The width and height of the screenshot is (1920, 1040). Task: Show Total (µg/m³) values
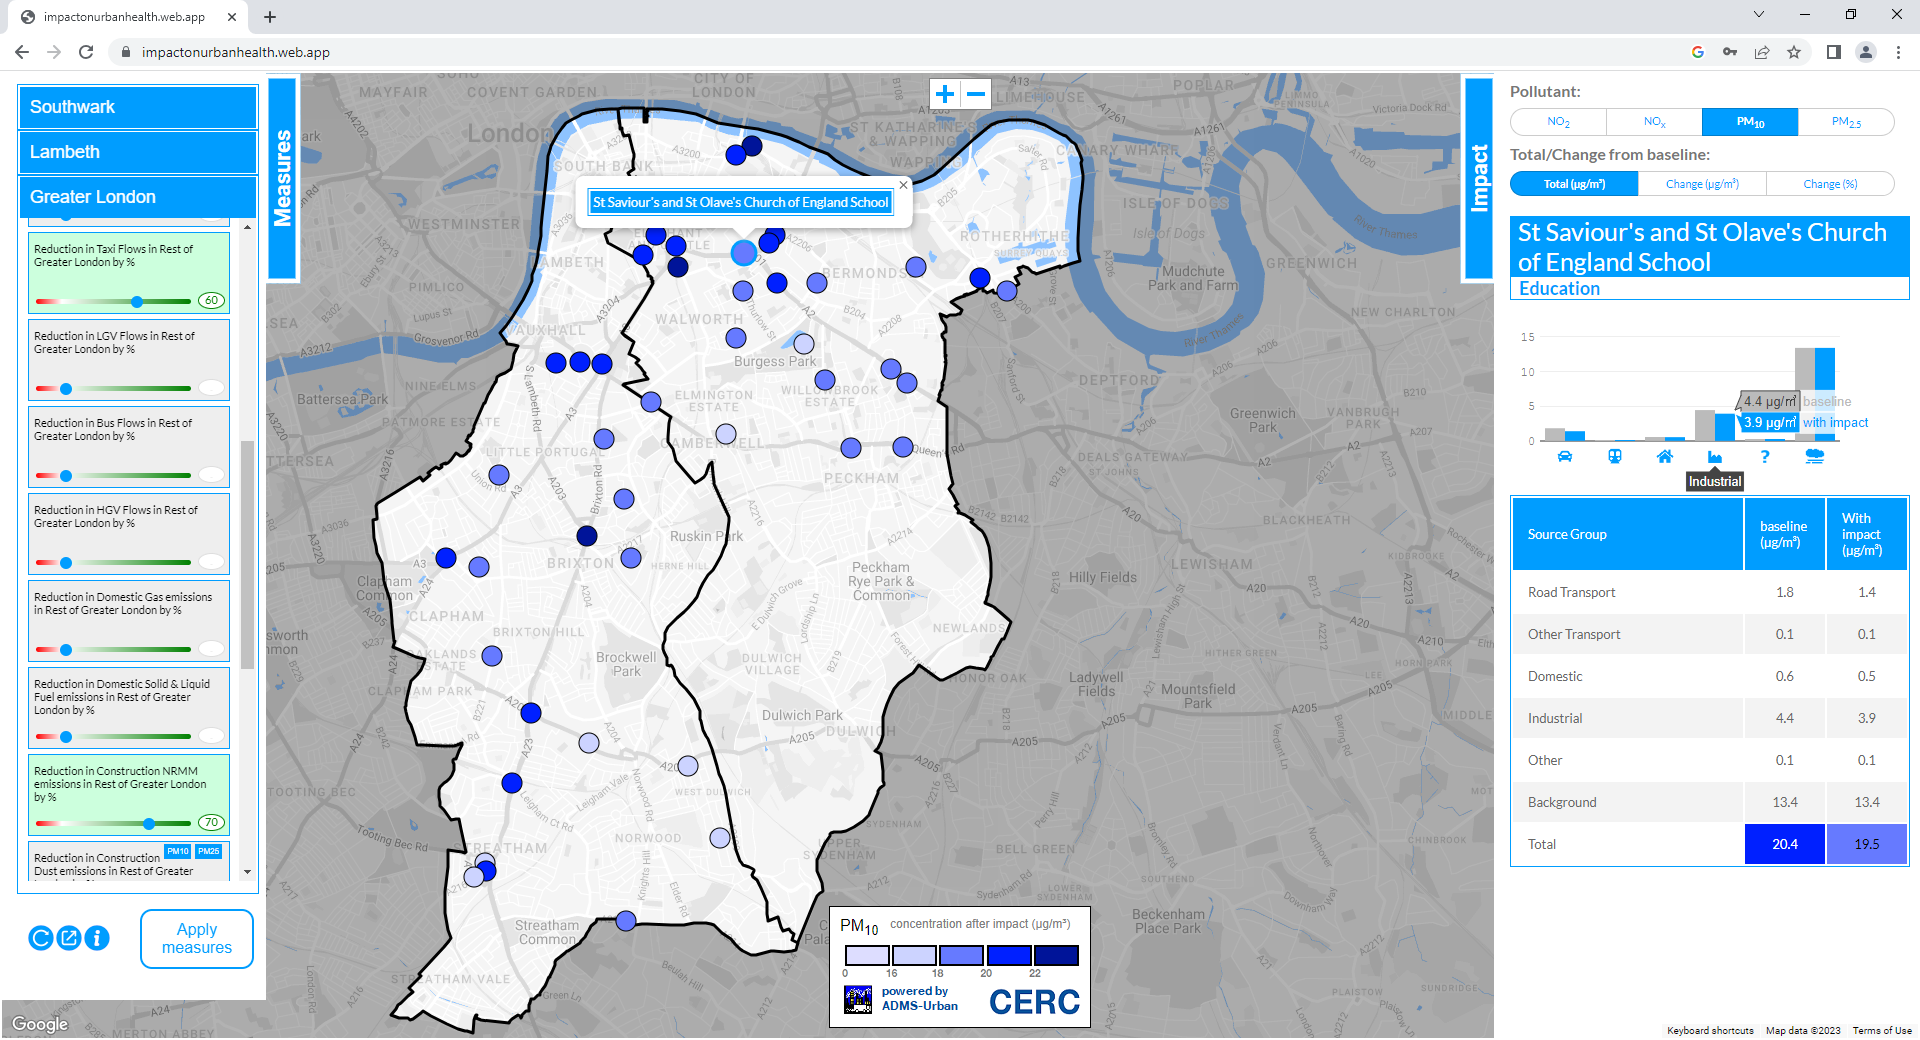click(x=1574, y=184)
